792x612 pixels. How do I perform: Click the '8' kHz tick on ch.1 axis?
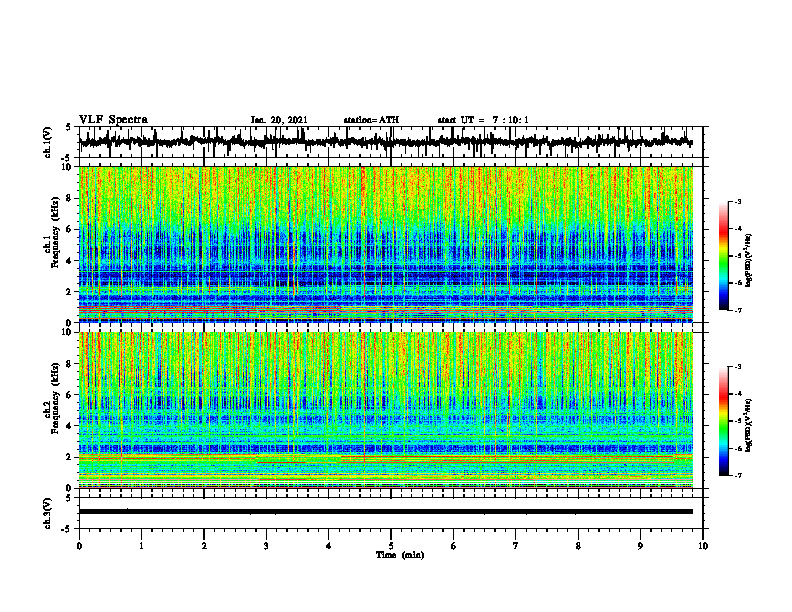(x=70, y=198)
